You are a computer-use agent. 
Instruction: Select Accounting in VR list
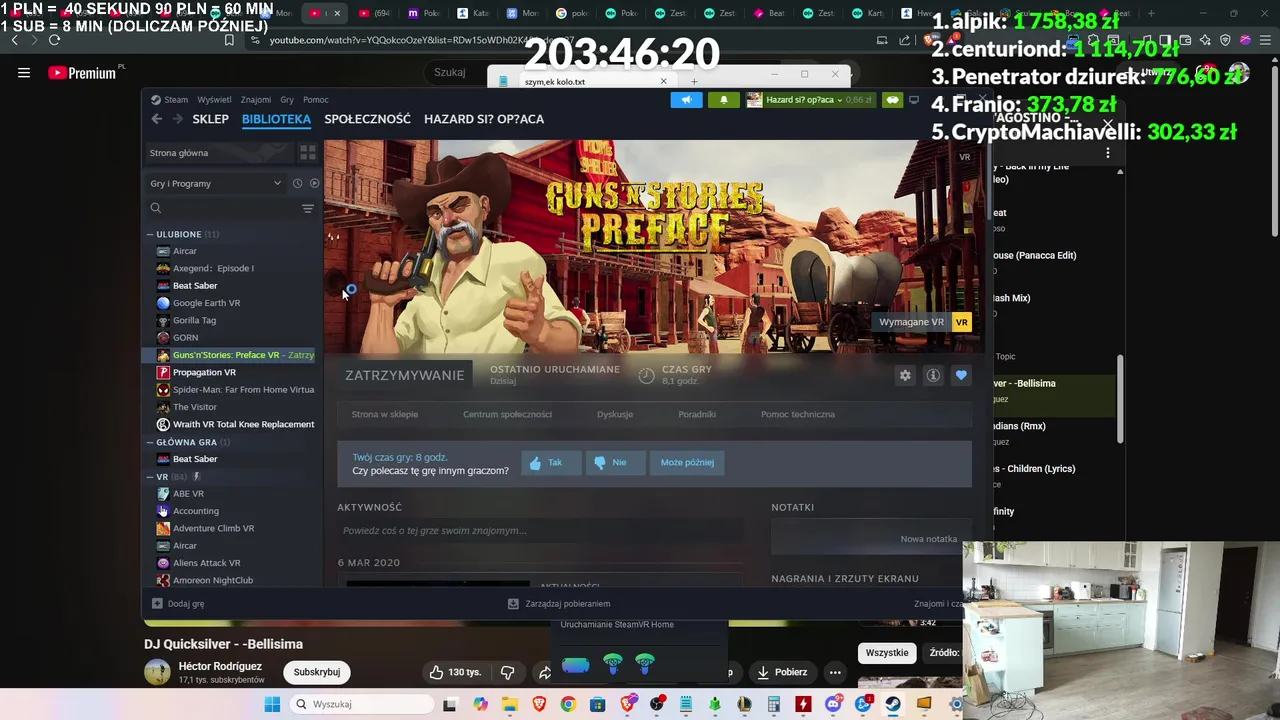[x=196, y=511]
